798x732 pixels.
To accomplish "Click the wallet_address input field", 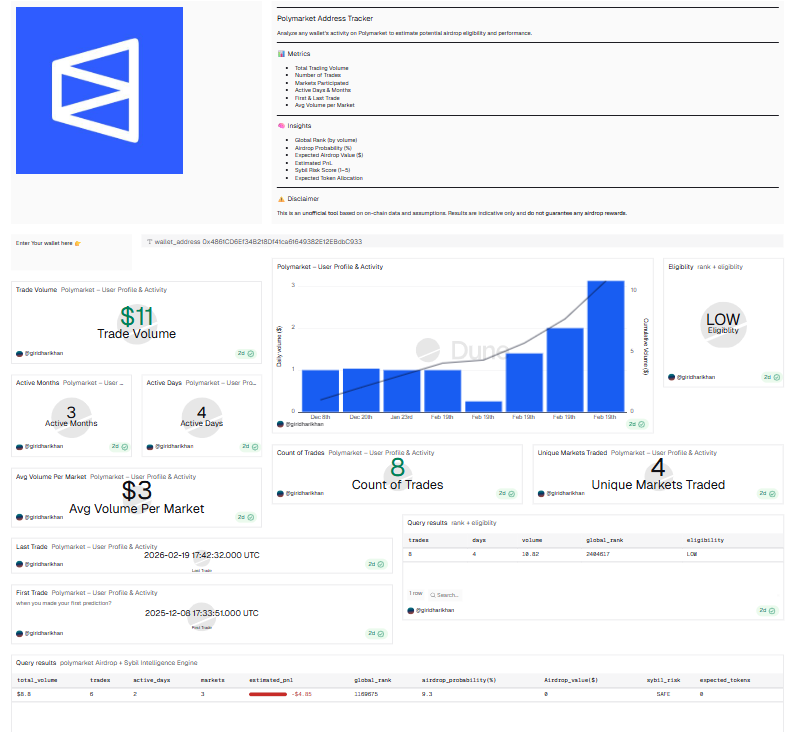I will tap(462, 241).
